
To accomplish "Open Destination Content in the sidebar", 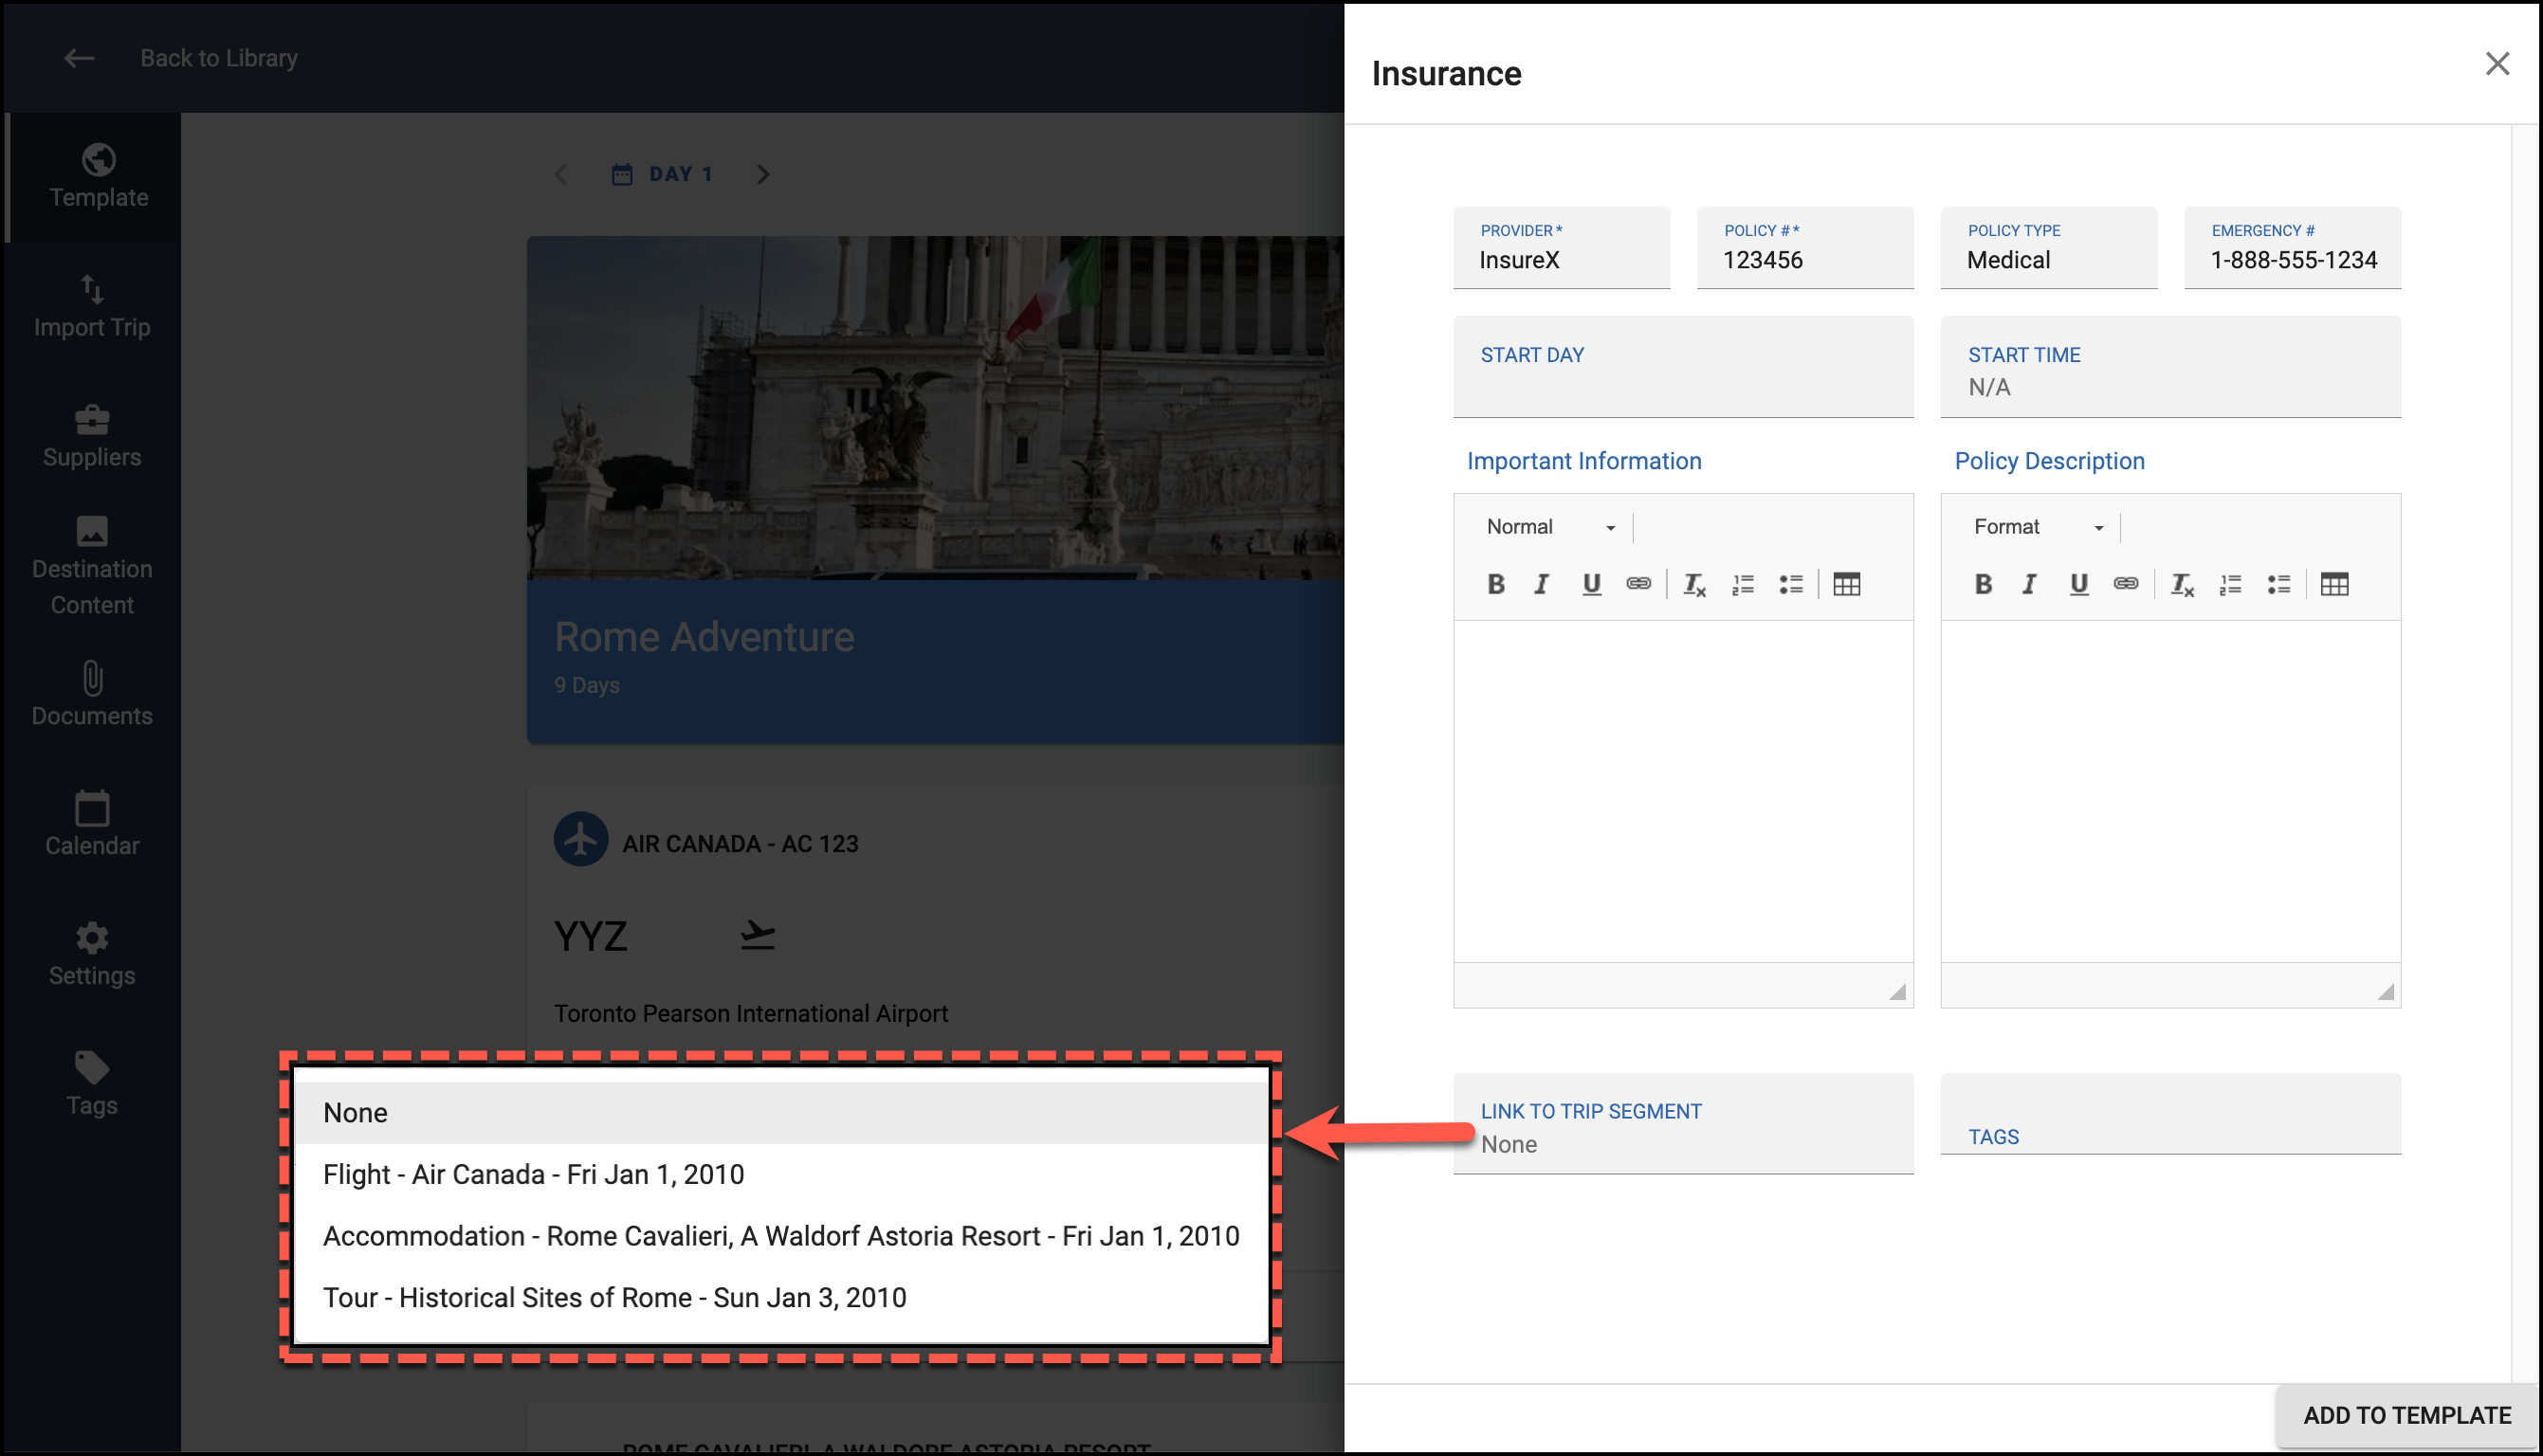I will 92,567.
